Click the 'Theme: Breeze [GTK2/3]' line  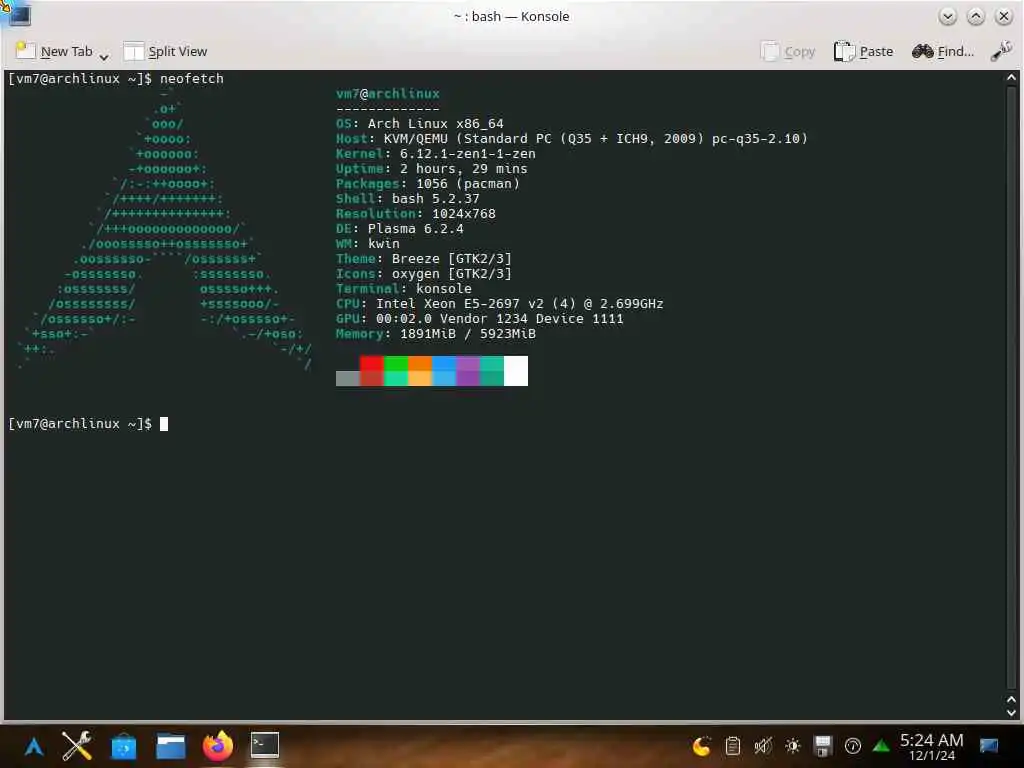coord(424,259)
